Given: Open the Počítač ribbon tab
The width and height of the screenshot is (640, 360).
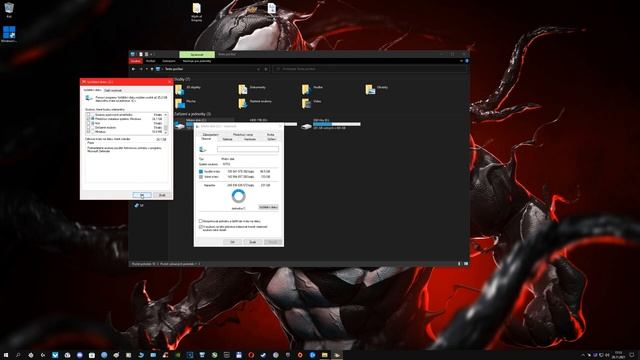Looking at the screenshot, I should 151,61.
